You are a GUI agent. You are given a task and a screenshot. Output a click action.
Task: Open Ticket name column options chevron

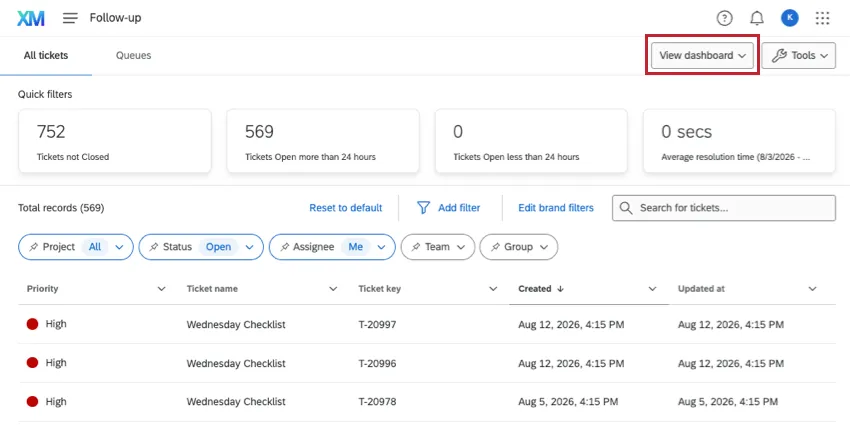click(333, 289)
